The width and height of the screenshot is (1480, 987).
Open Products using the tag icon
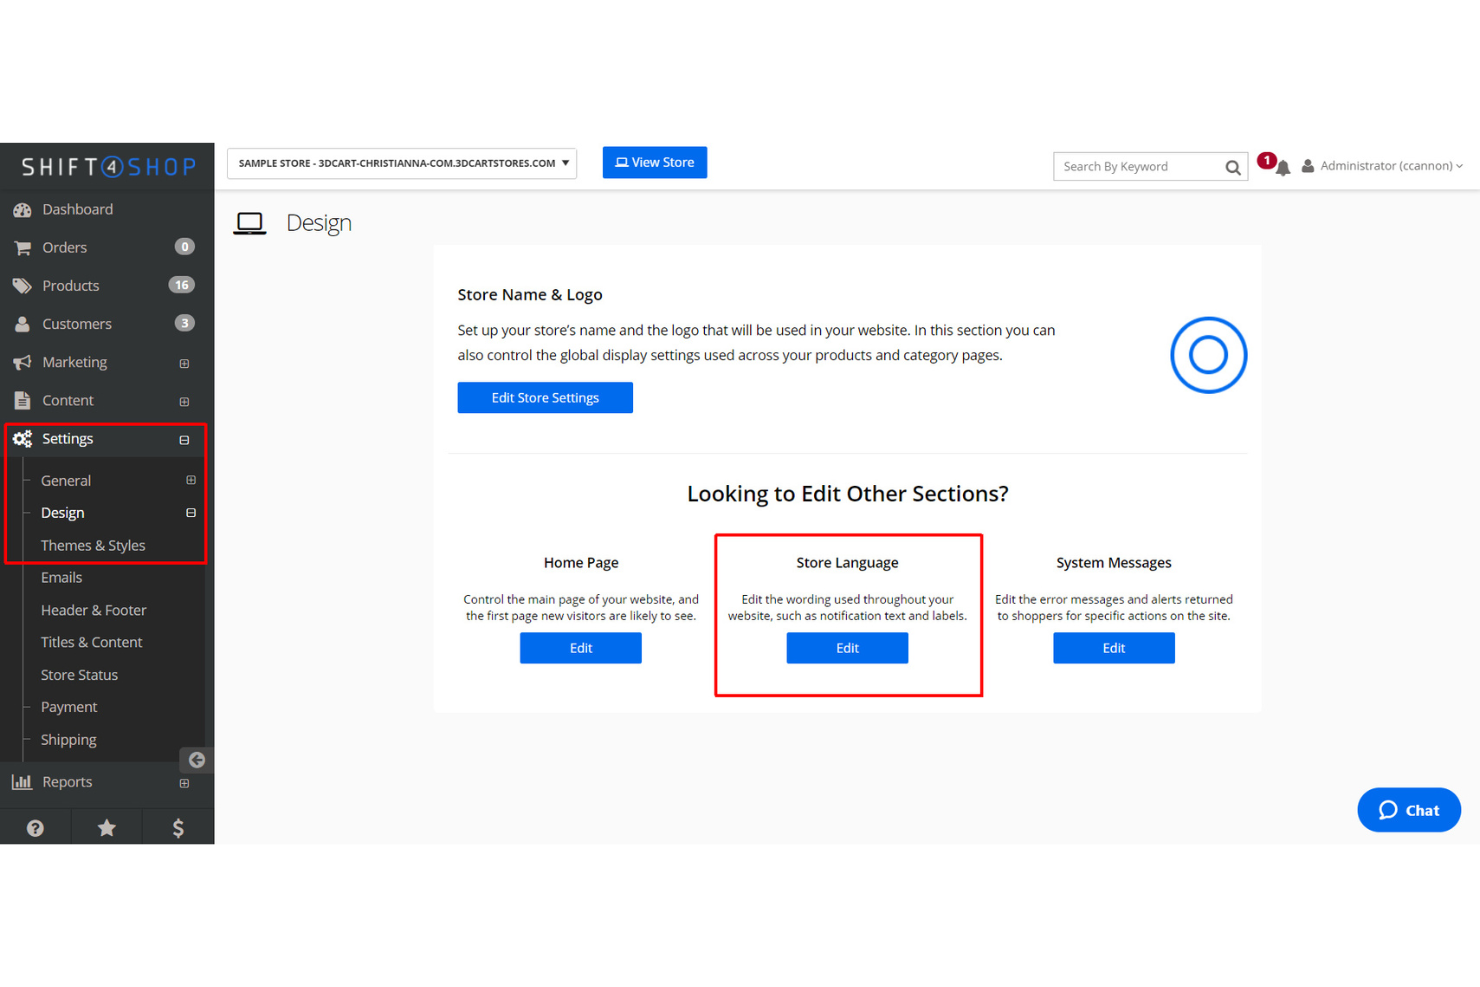23,285
